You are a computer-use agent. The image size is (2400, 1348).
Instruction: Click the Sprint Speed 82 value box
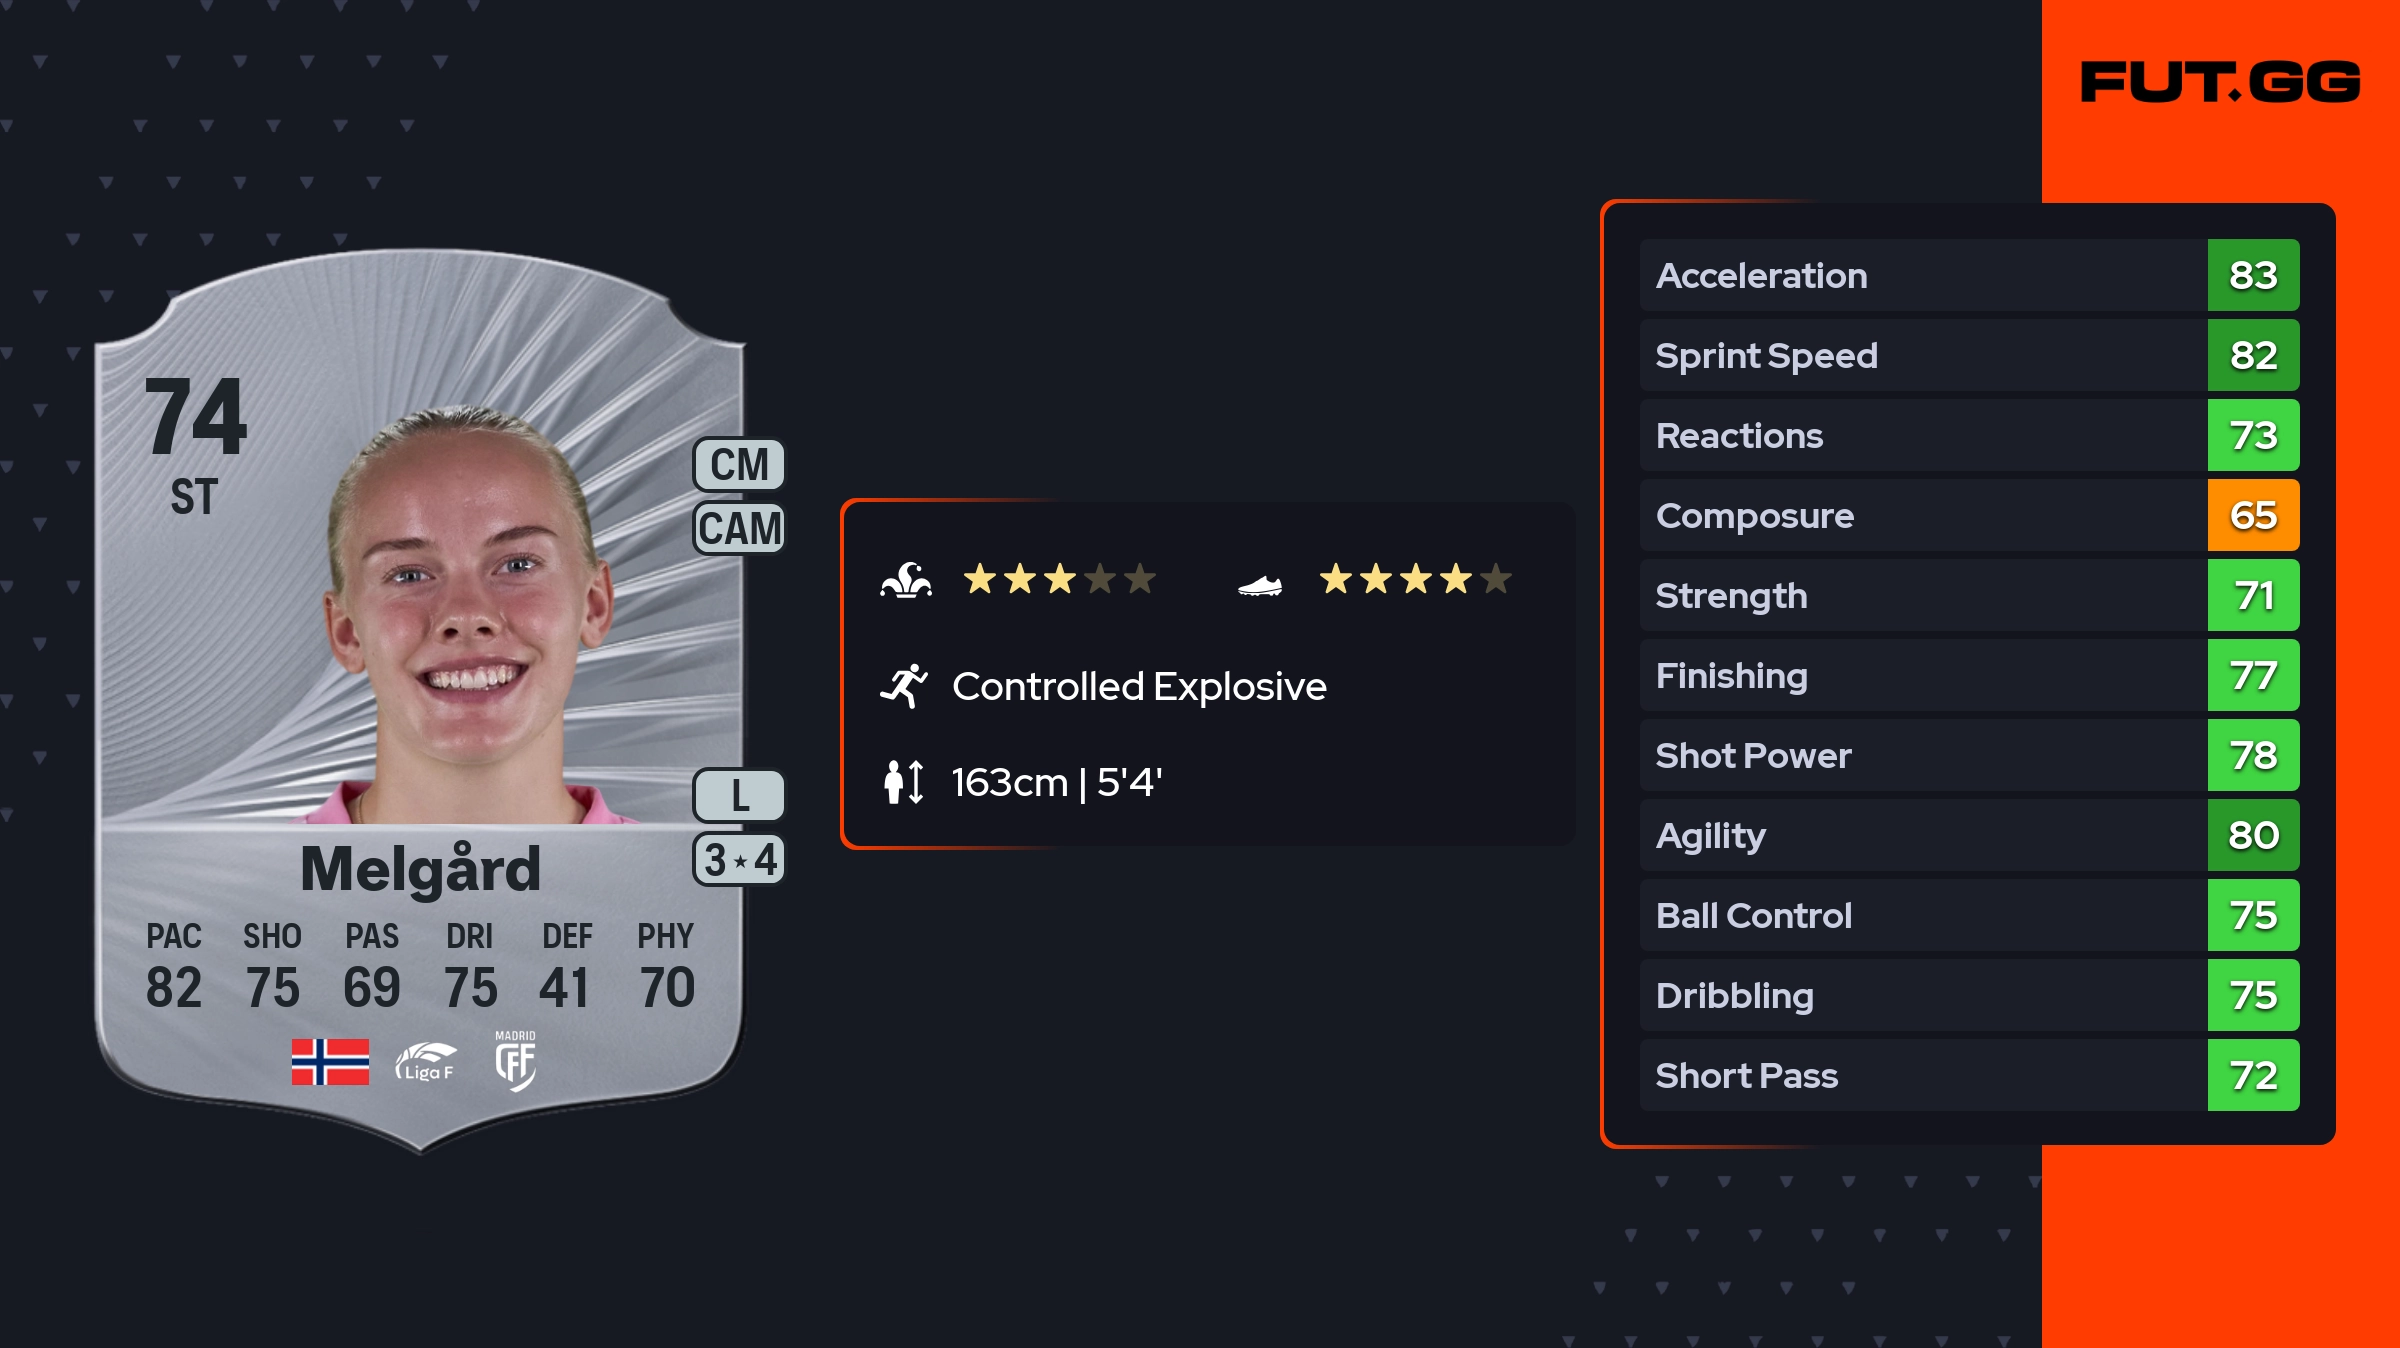(2252, 355)
